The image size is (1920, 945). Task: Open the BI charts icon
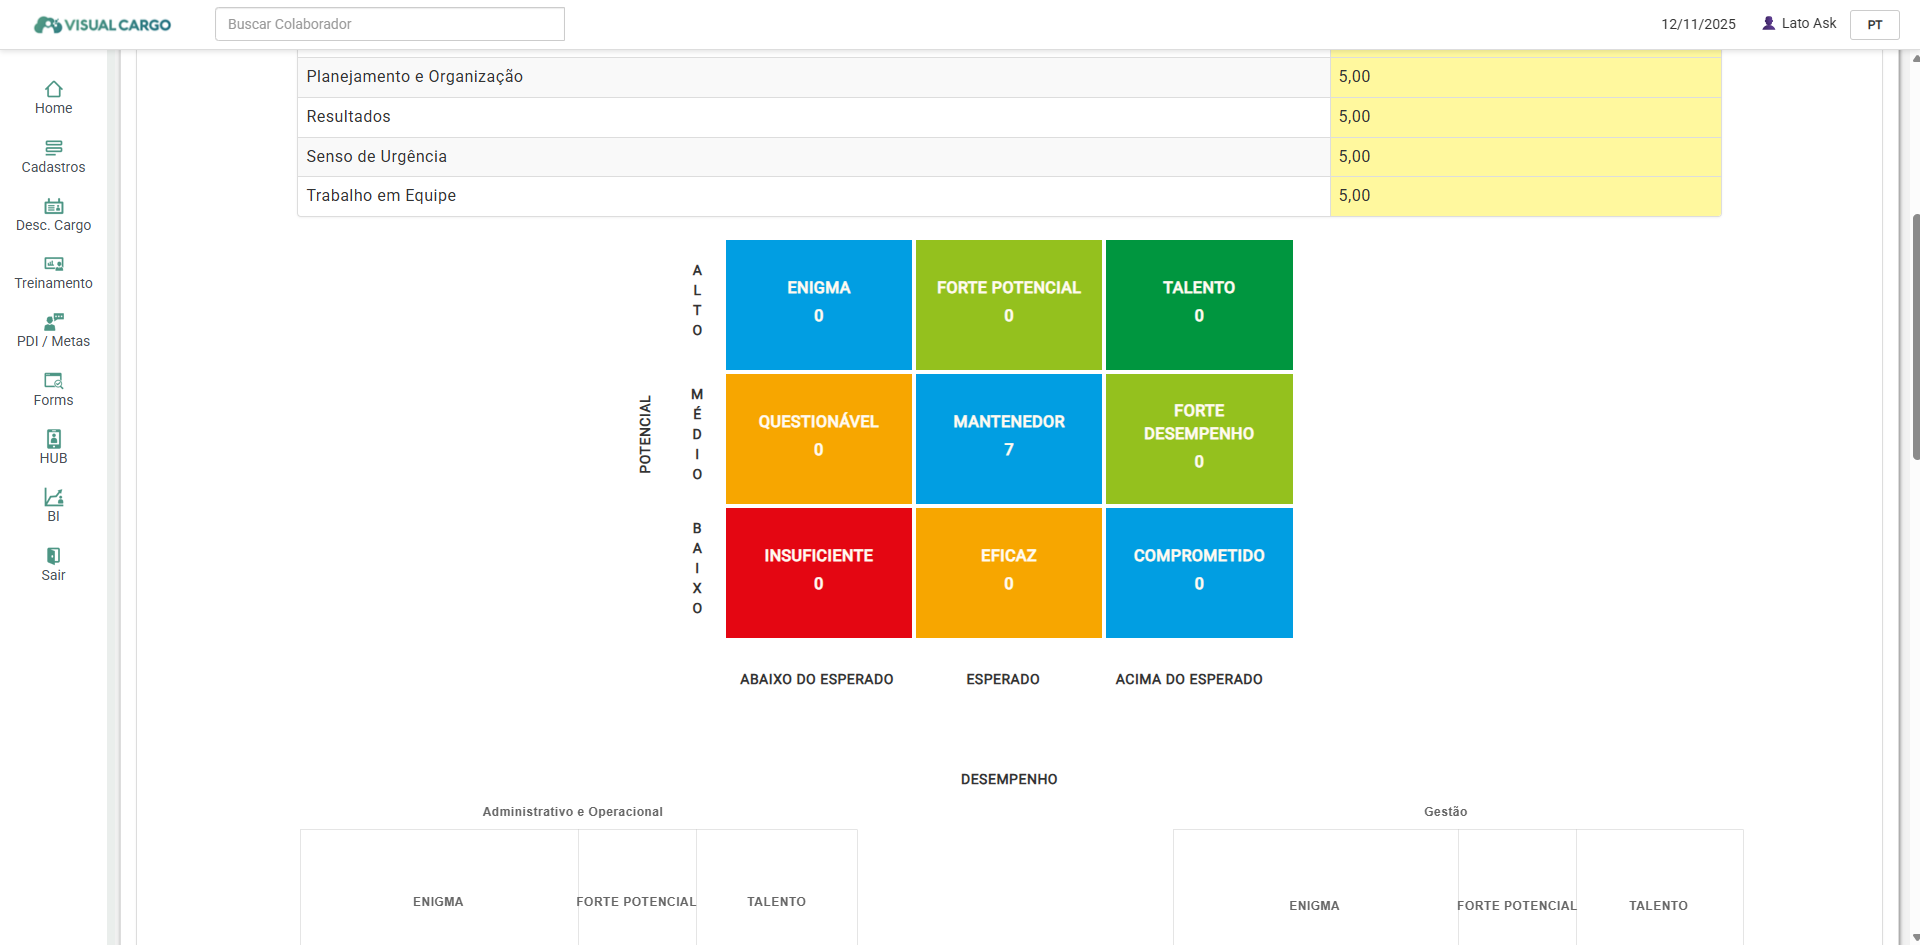[x=54, y=497]
